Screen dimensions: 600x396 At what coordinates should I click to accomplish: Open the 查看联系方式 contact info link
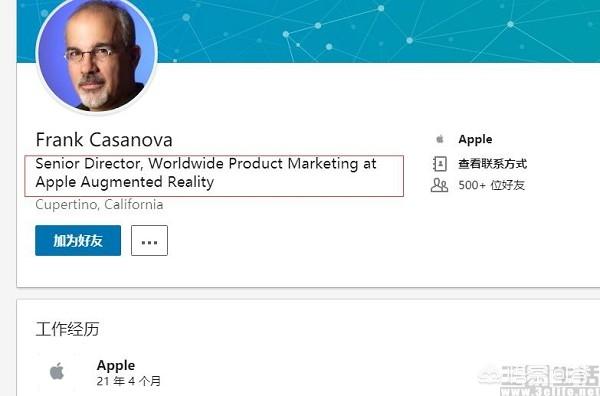pyautogui.click(x=492, y=164)
